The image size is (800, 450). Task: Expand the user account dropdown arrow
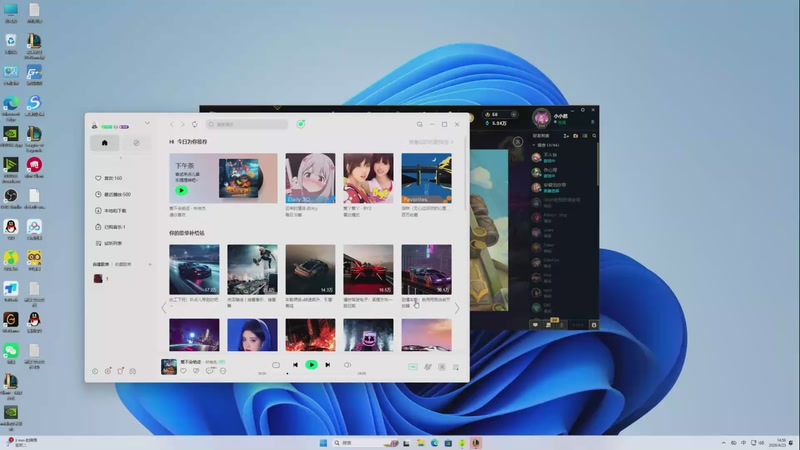tap(147, 123)
